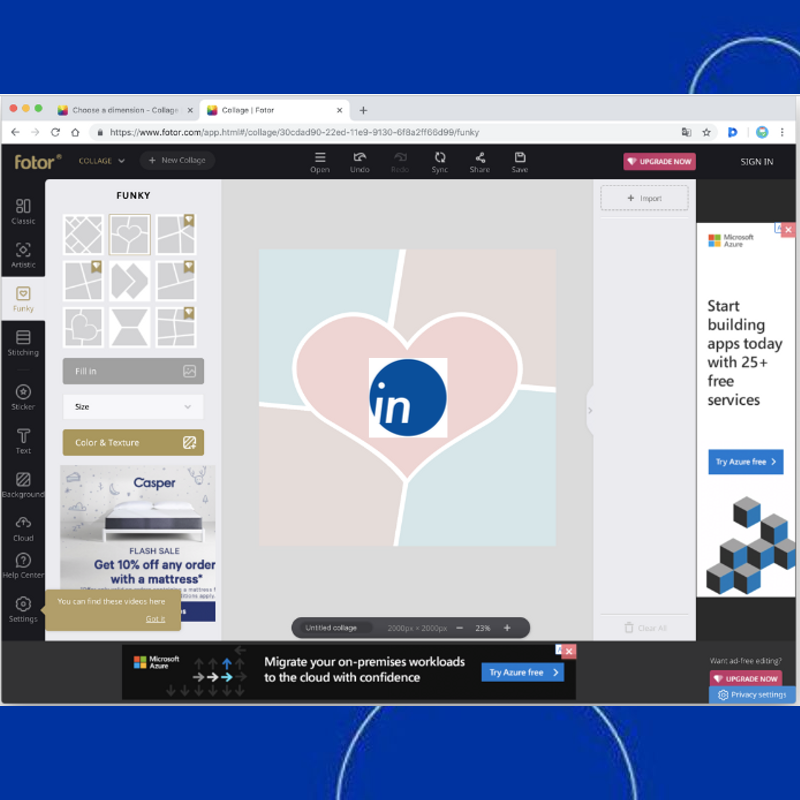Open the Classic collage sidebar section
This screenshot has height=800, width=800.
(23, 211)
